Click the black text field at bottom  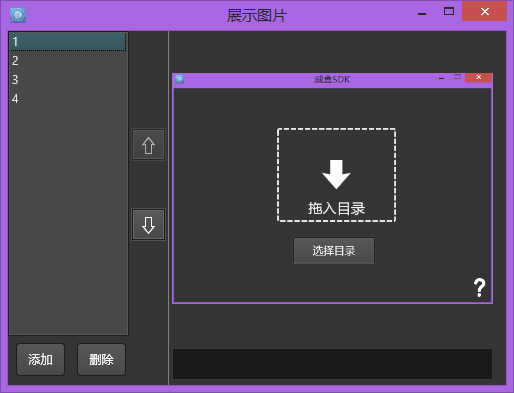point(332,364)
